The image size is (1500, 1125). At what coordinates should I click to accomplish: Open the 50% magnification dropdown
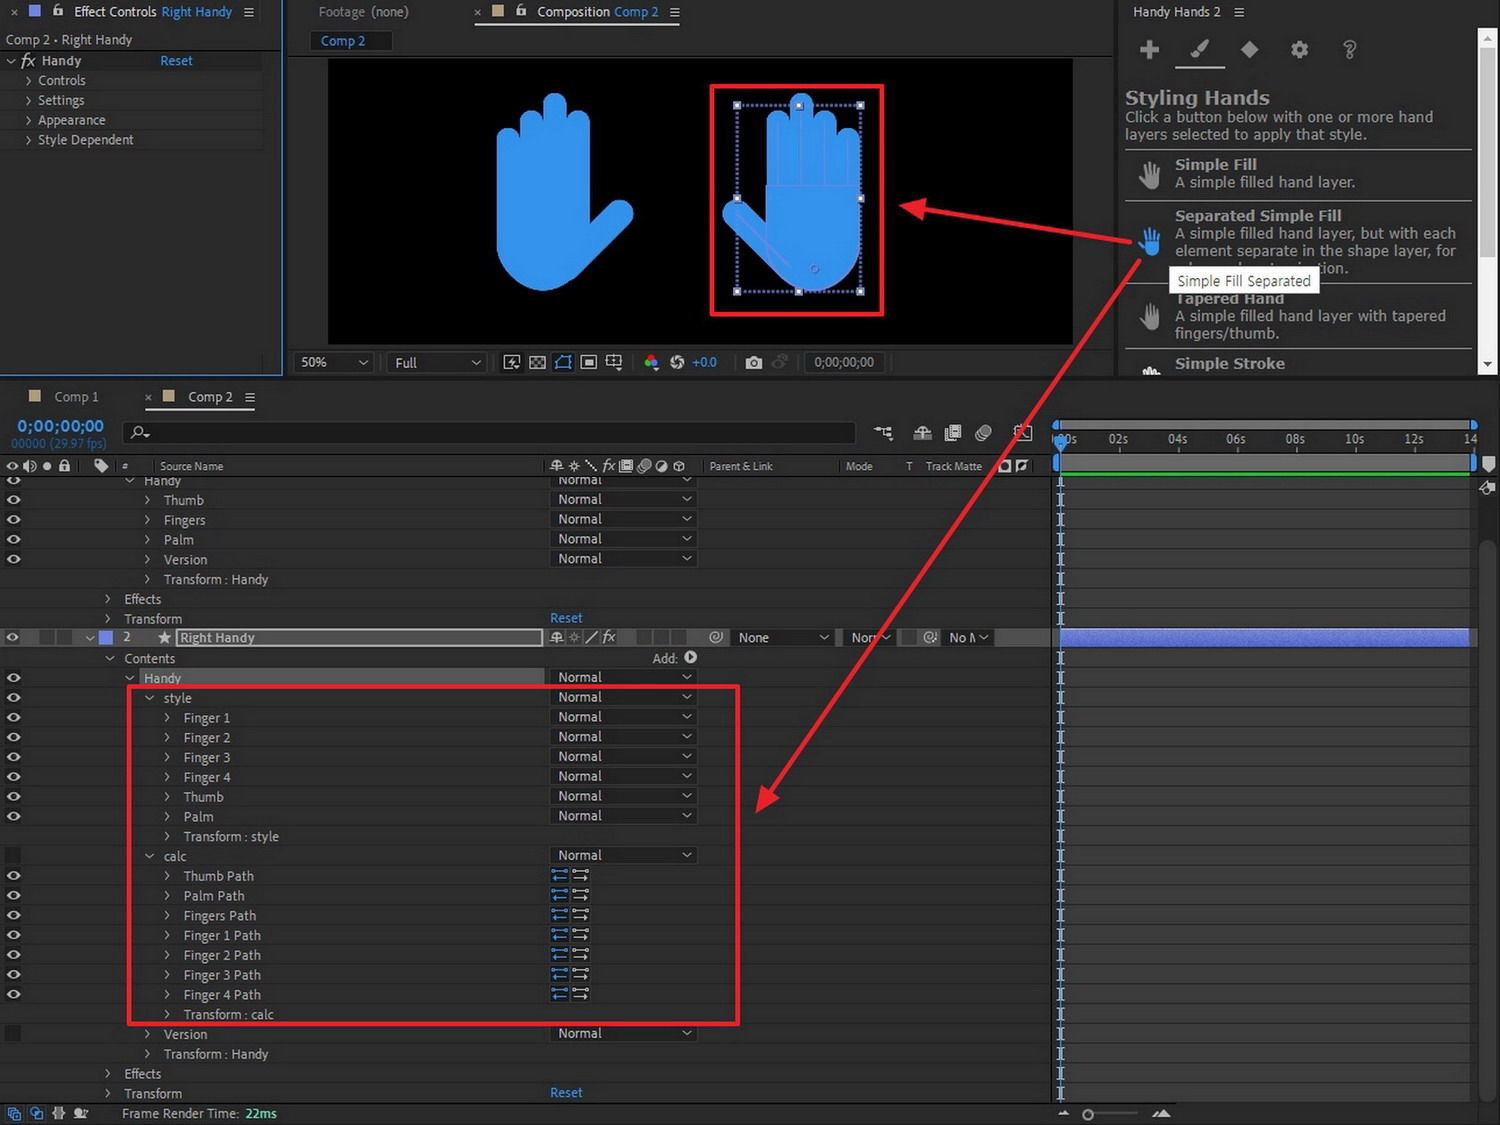pyautogui.click(x=334, y=362)
